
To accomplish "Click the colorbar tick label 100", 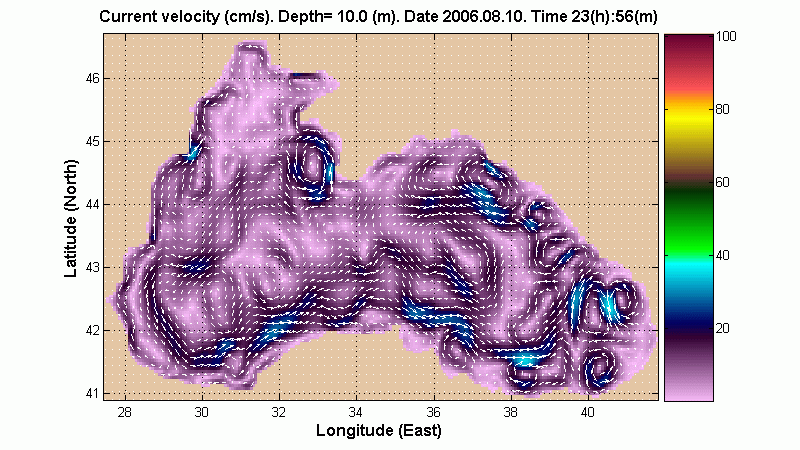I will tap(727, 36).
